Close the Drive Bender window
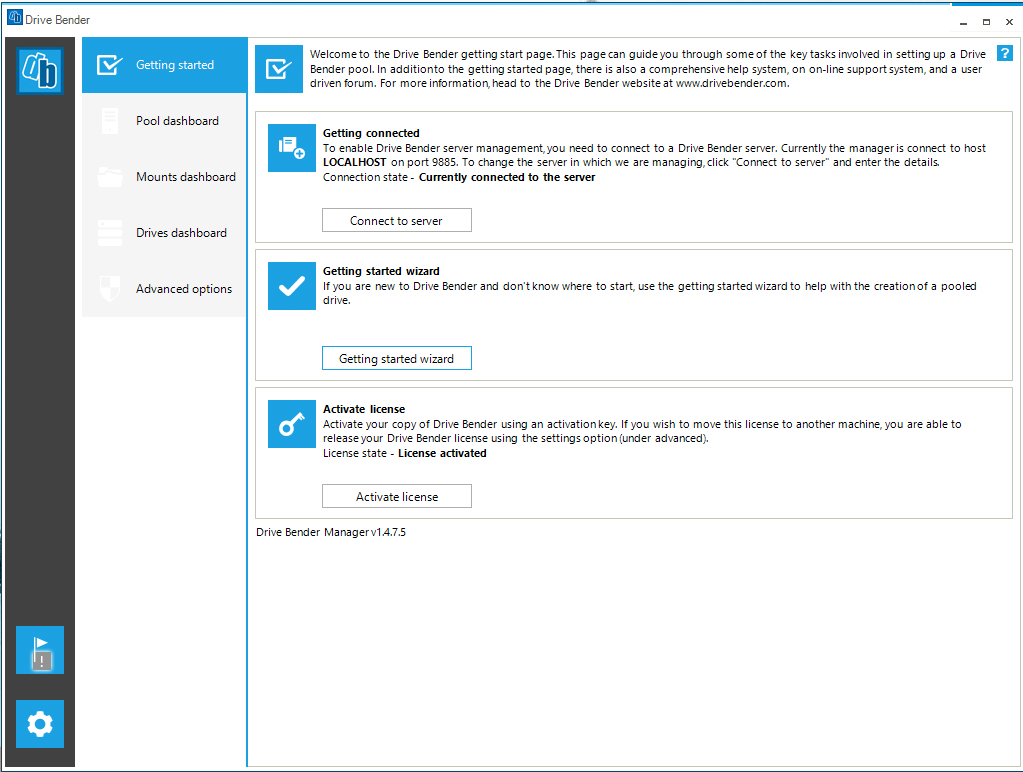Image resolution: width=1023 pixels, height=772 pixels. [x=1009, y=22]
